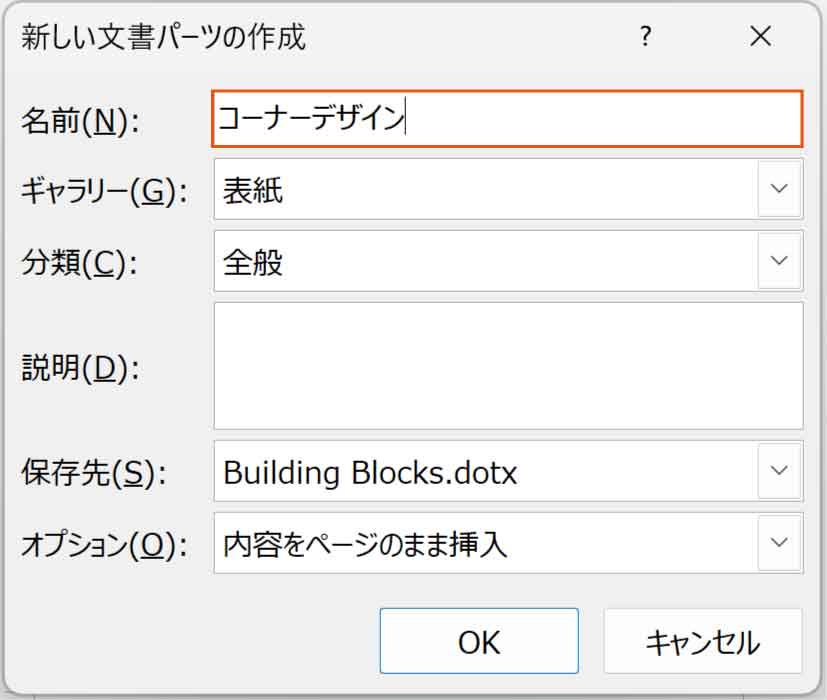This screenshot has height=700, width=827.
Task: Click the 保存先(S) label
Action: (x=92, y=473)
